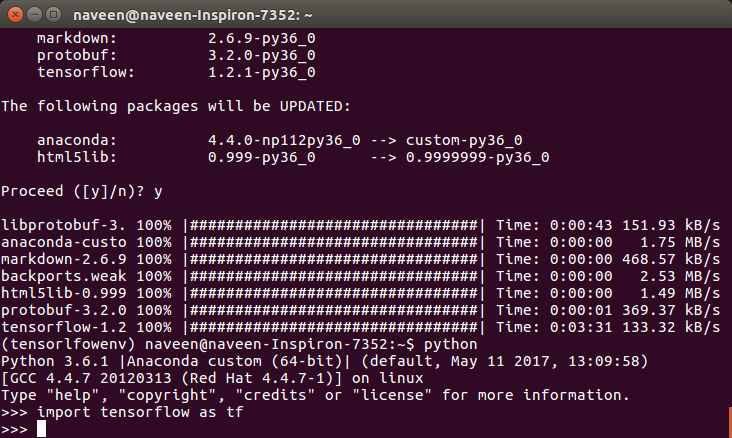Maximize the terminal window

[x=54, y=15]
